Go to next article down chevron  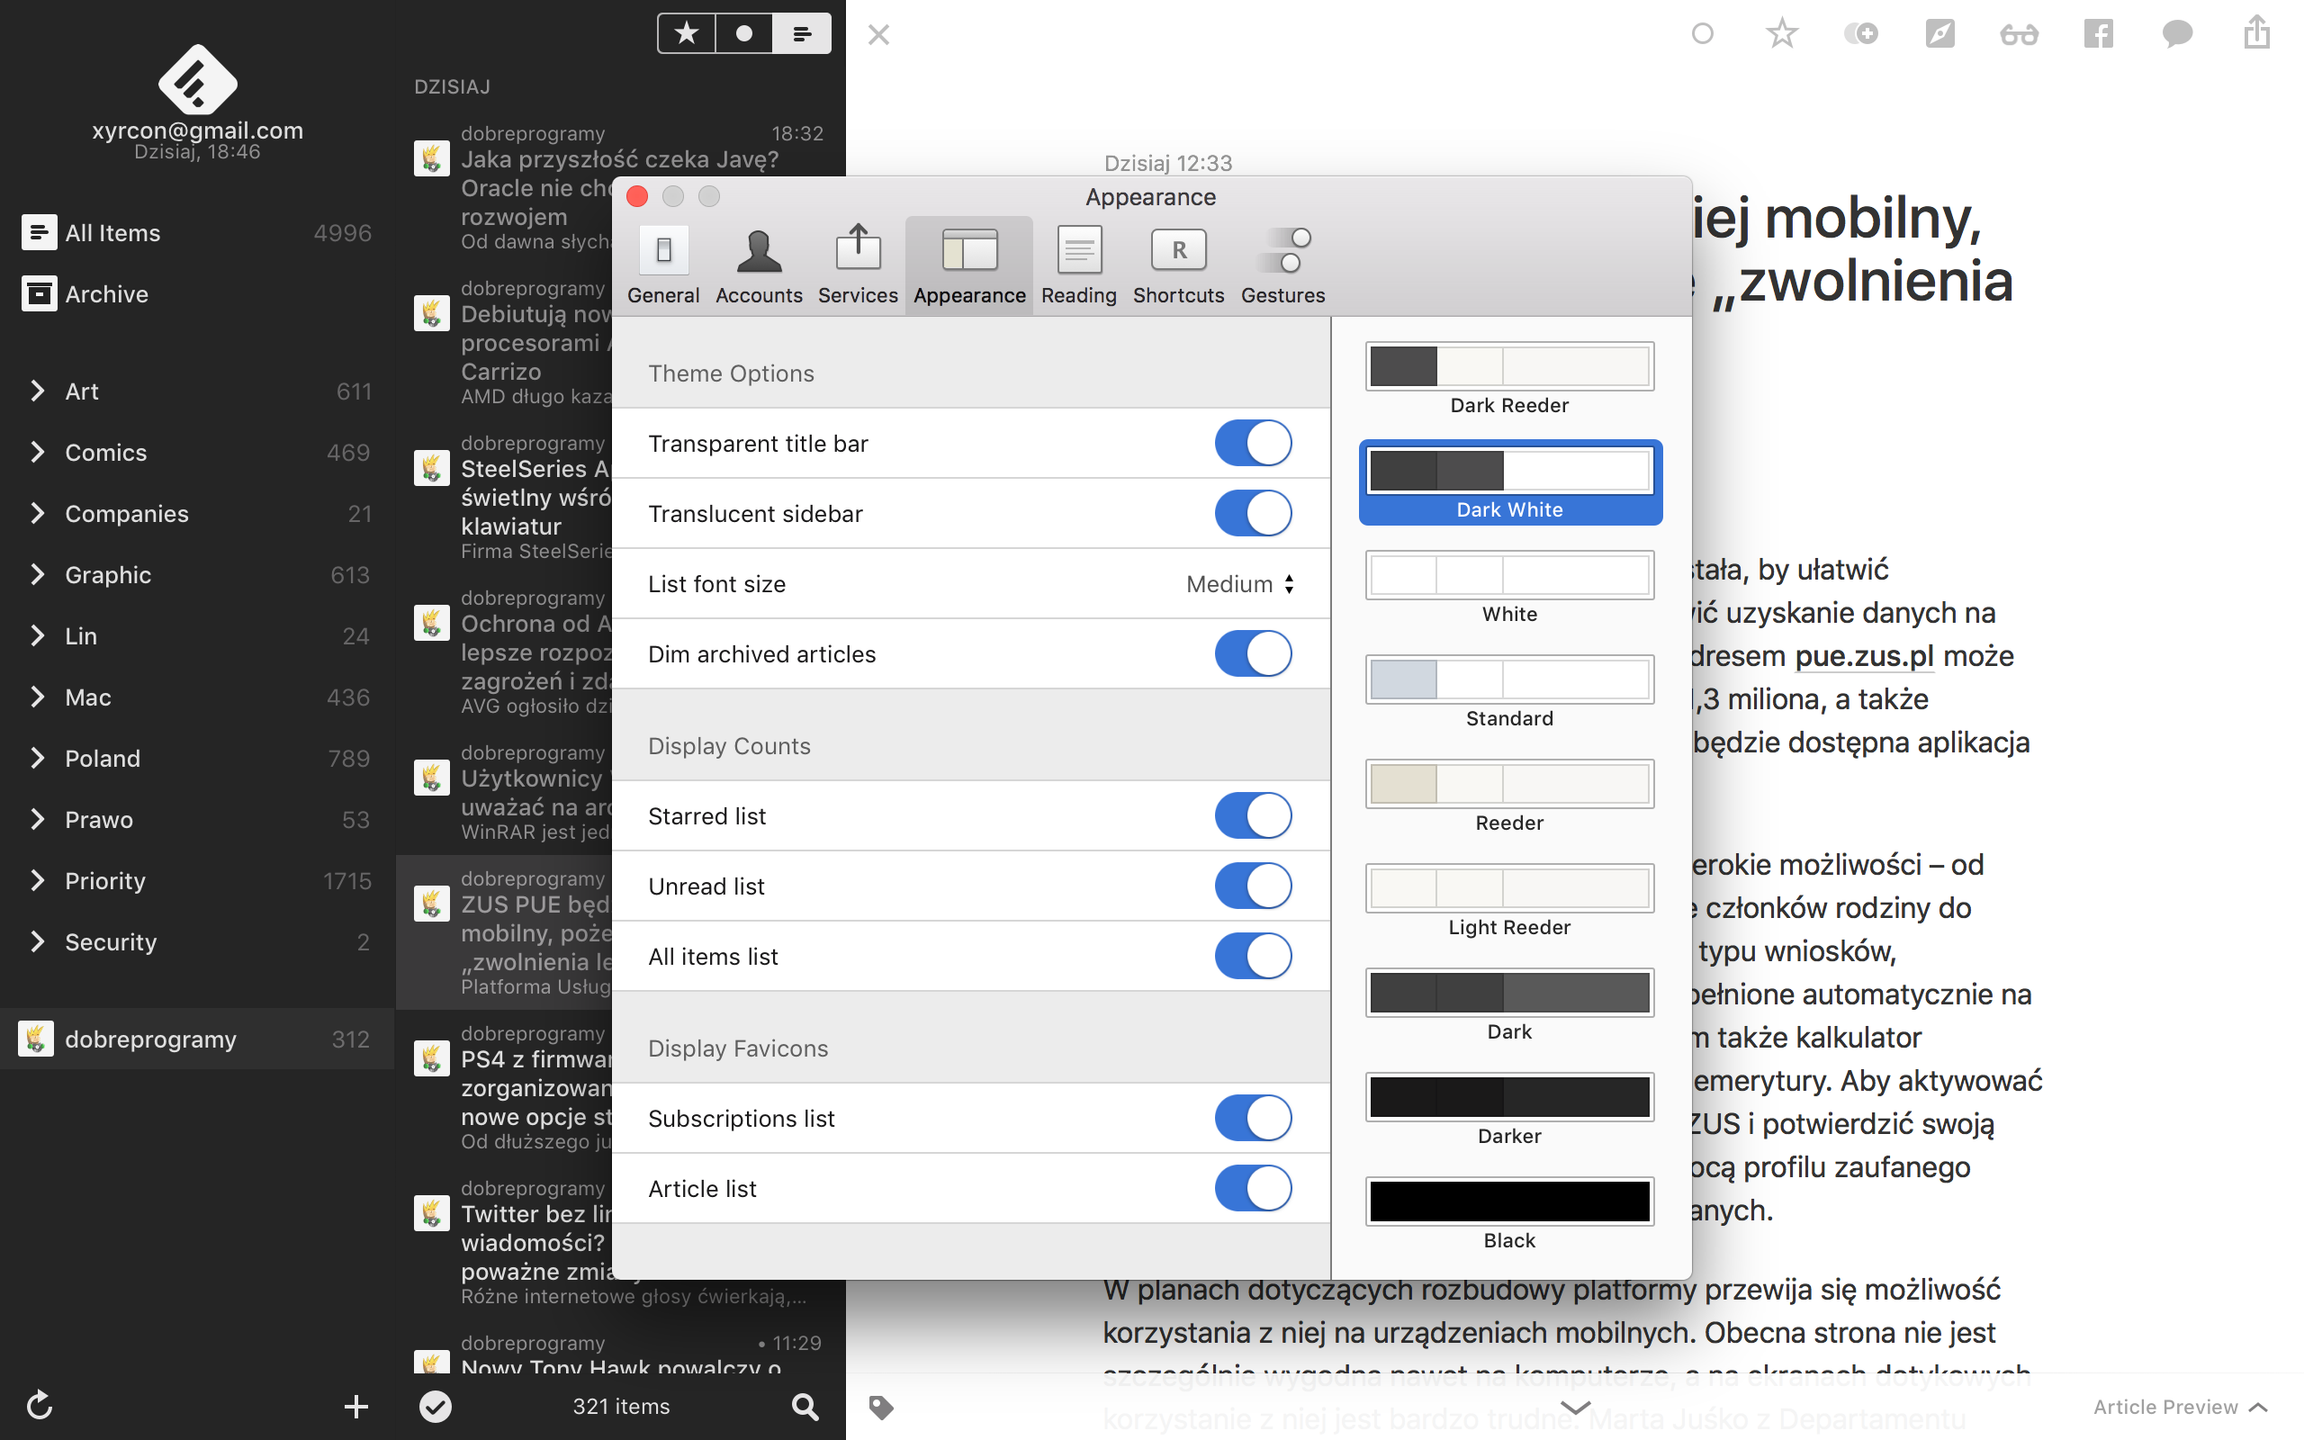click(x=1575, y=1408)
